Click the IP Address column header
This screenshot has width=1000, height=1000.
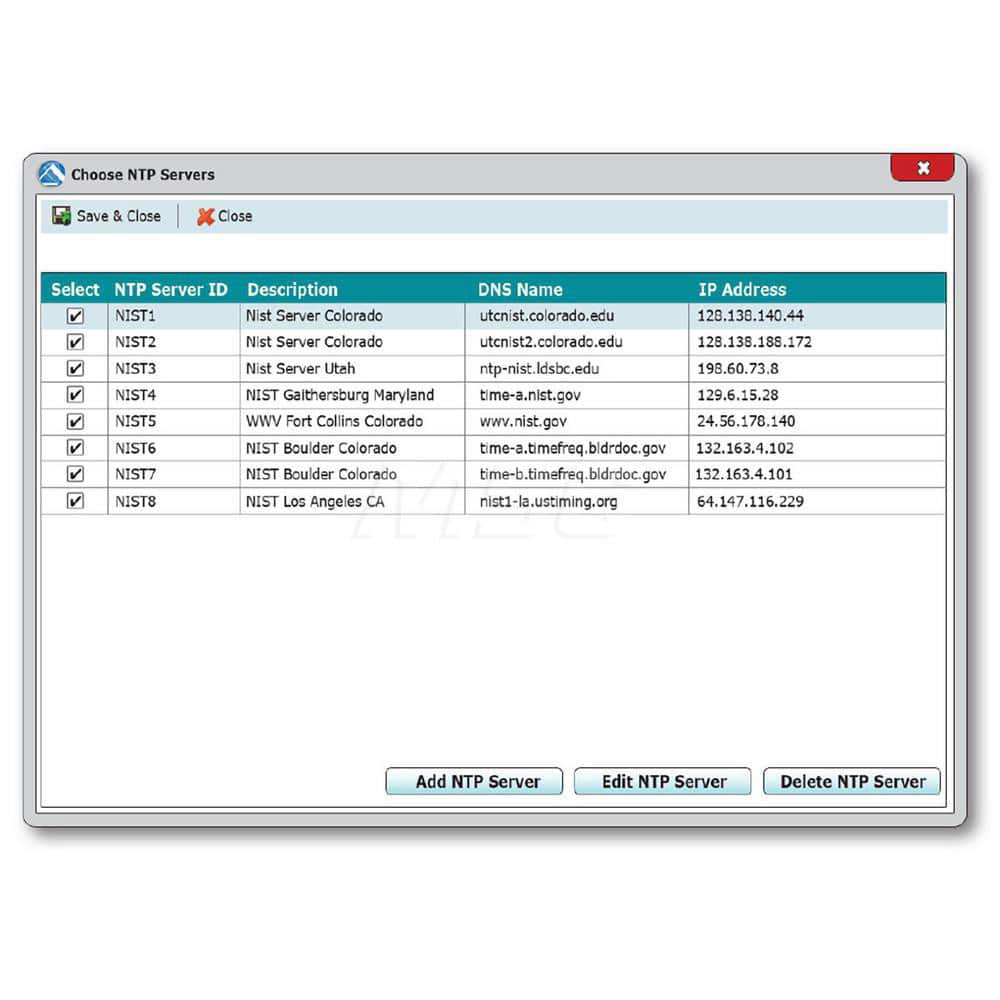(x=743, y=289)
